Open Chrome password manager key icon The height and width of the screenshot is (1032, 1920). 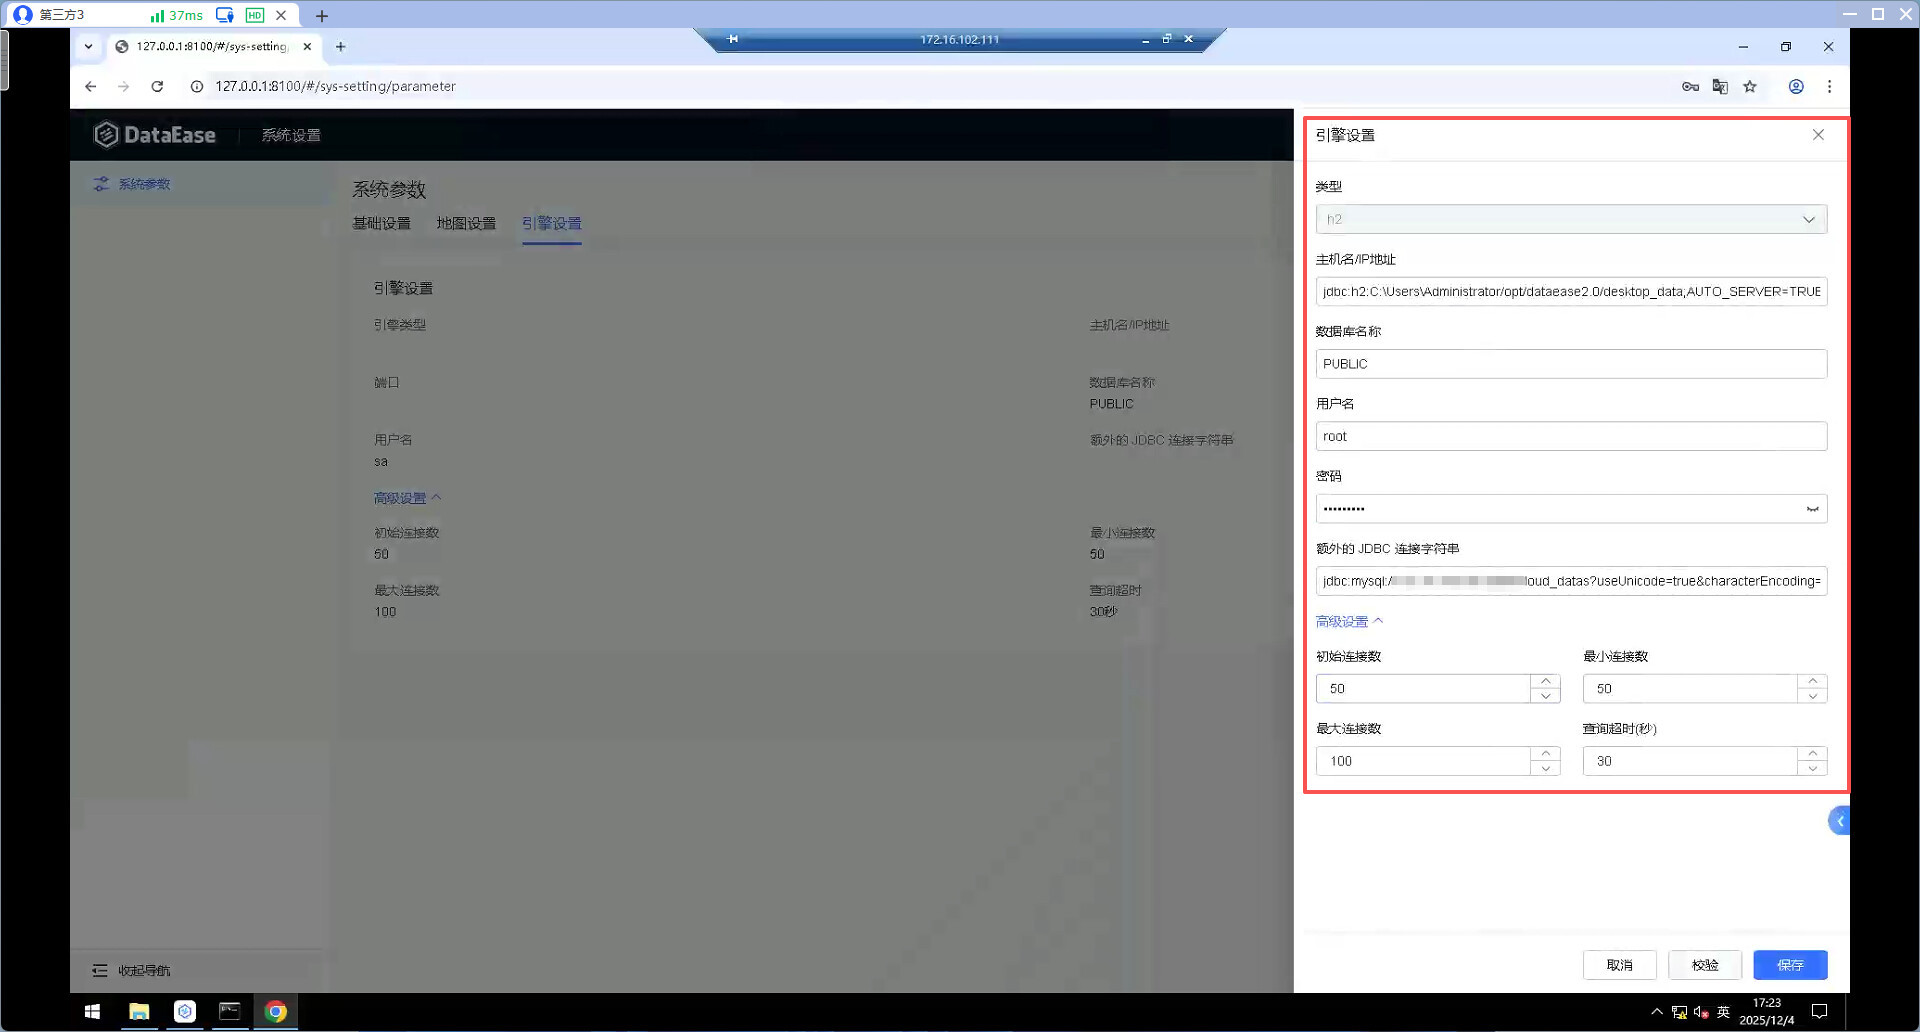pyautogui.click(x=1690, y=87)
